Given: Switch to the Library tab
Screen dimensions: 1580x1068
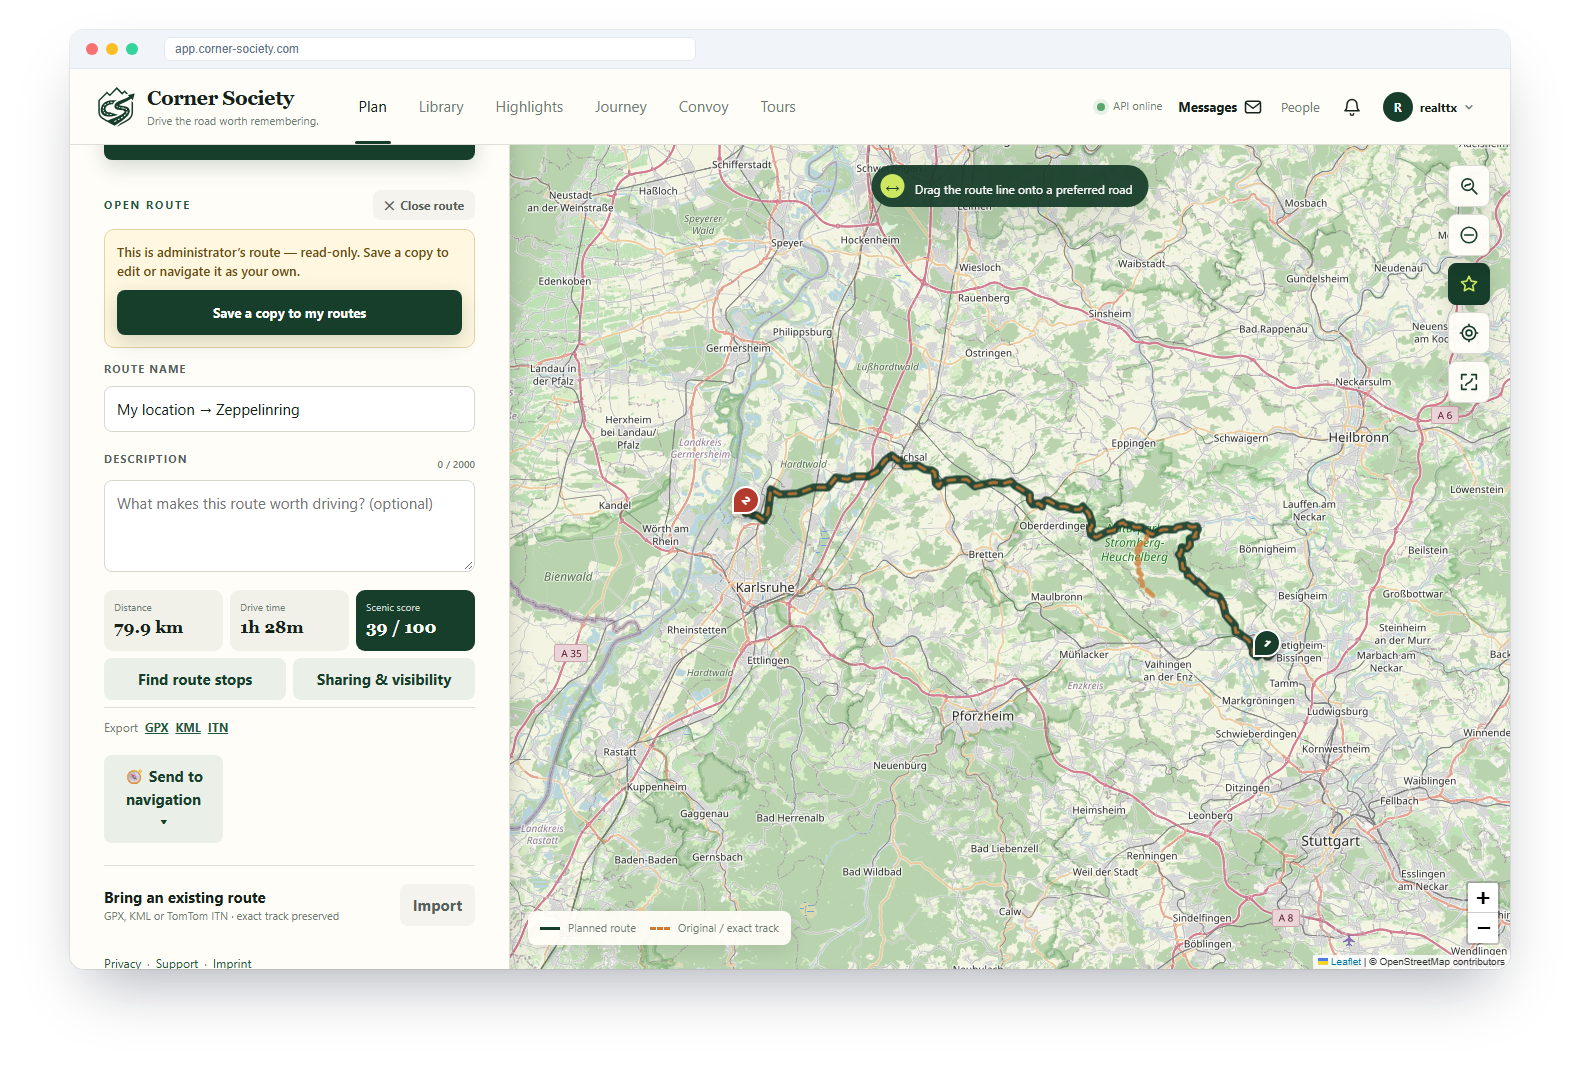Looking at the screenshot, I should (441, 107).
